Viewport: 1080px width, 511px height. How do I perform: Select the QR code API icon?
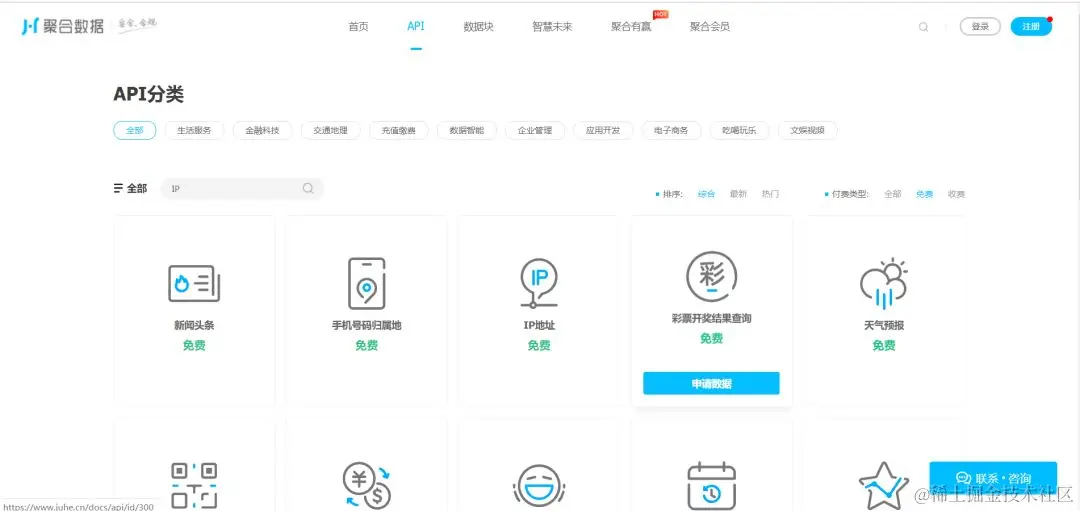click(x=194, y=486)
